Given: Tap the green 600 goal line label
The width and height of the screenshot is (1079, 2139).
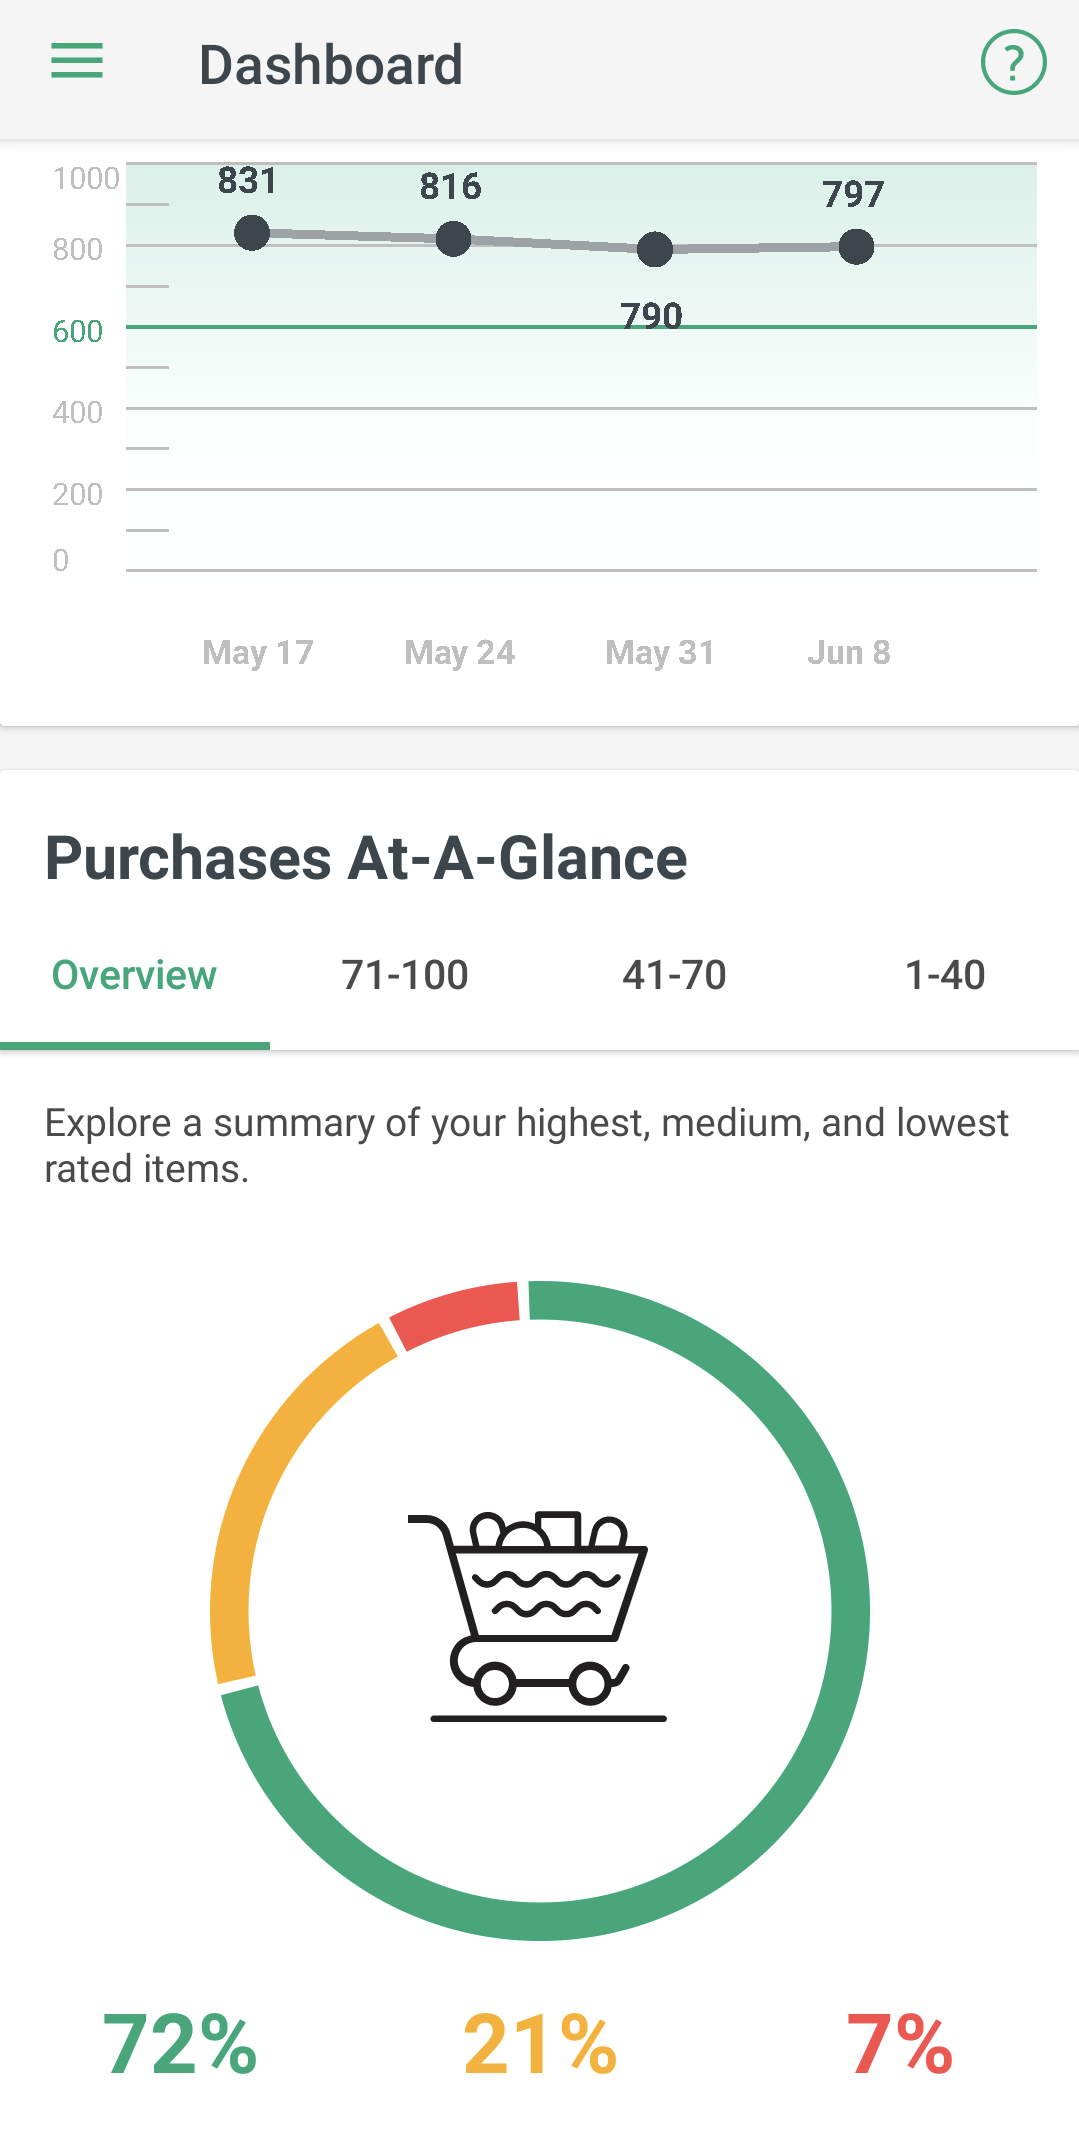Looking at the screenshot, I should click(x=77, y=331).
